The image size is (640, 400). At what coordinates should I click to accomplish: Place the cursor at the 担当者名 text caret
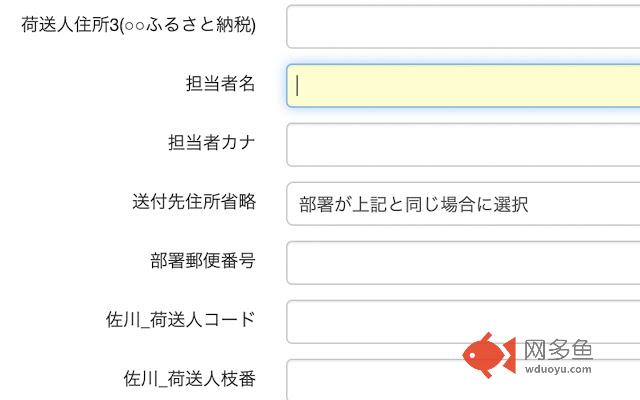click(x=298, y=86)
